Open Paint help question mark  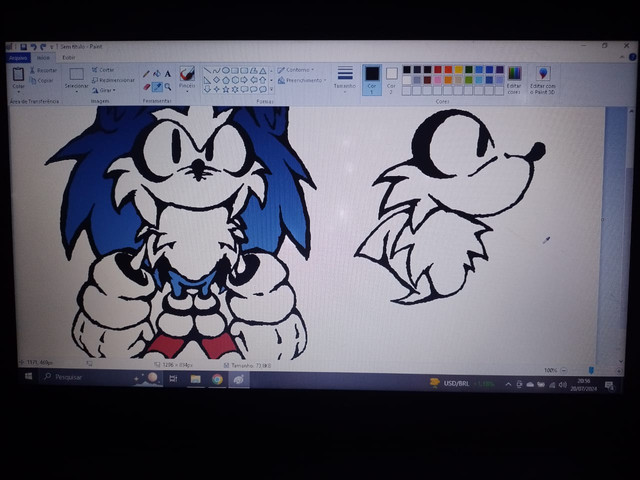pyautogui.click(x=633, y=57)
